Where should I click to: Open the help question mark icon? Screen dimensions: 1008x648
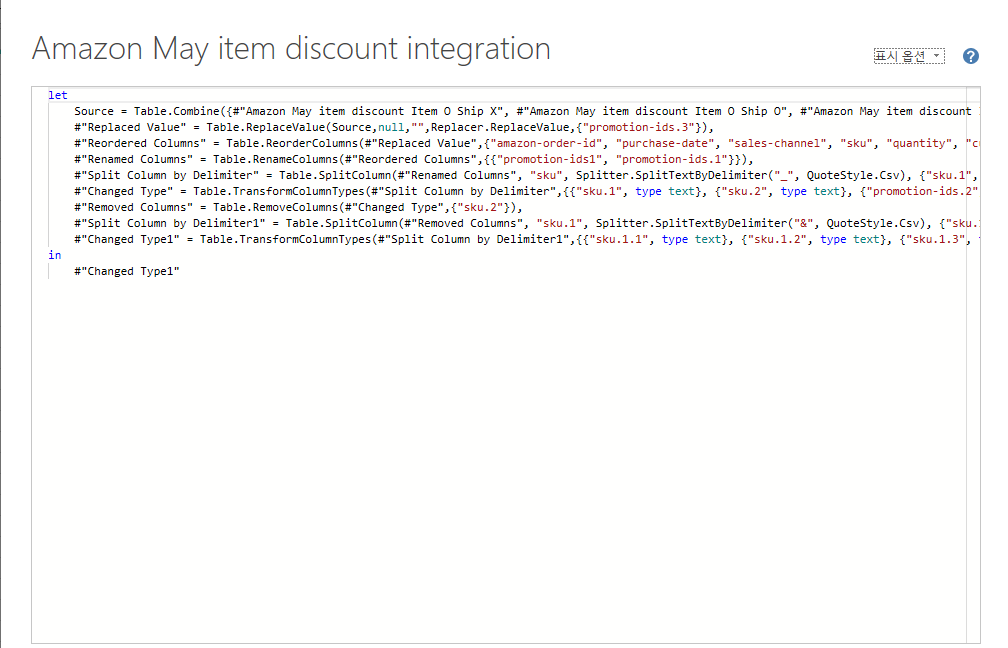coord(971,56)
